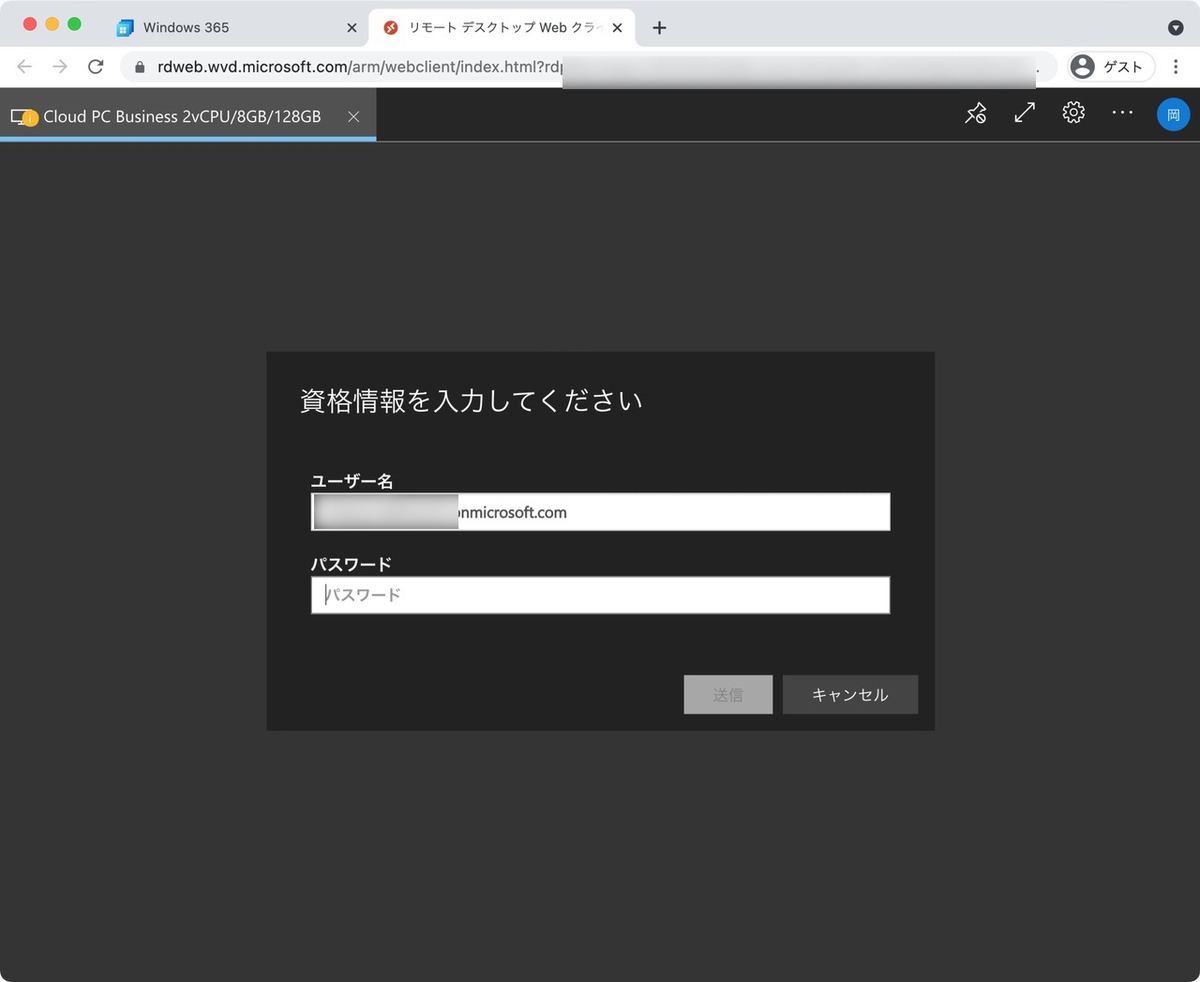This screenshot has height=982, width=1200.
Task: Switch to the リモート デスクトップ Web browser tab
Action: tap(502, 28)
